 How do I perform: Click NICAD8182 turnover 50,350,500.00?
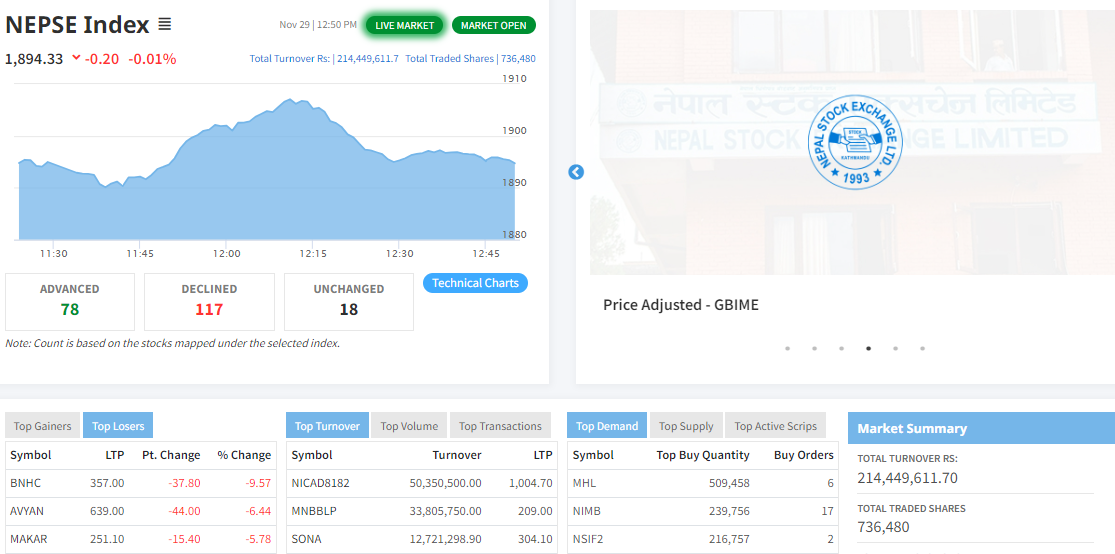pos(446,483)
